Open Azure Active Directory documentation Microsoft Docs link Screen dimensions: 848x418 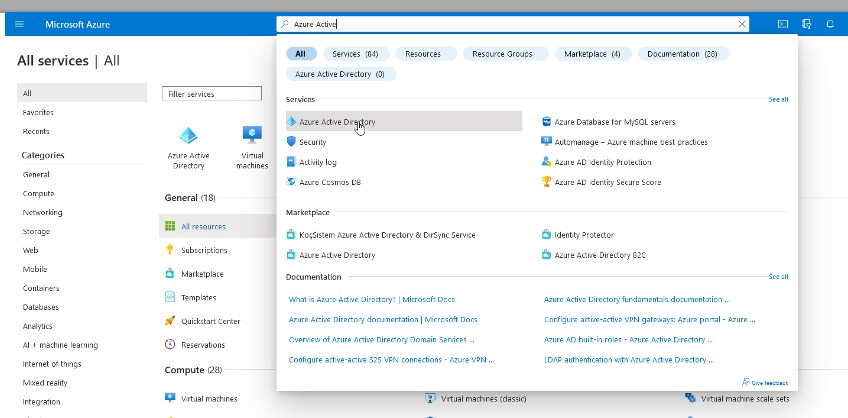click(383, 319)
